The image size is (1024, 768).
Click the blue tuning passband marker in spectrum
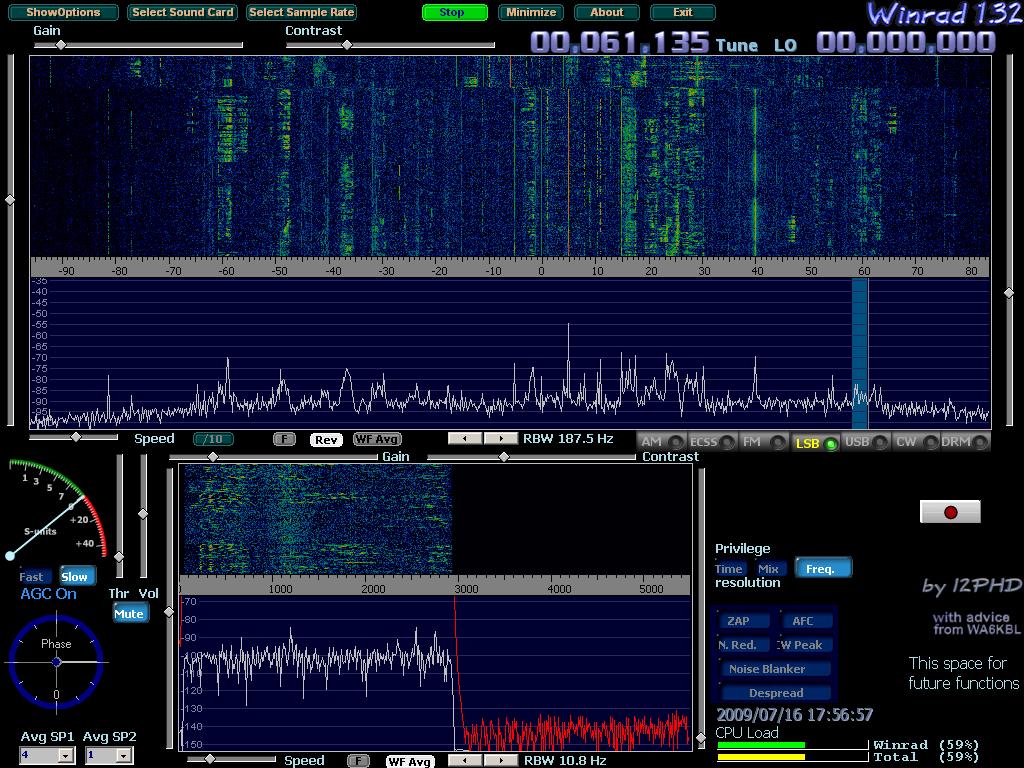point(860,353)
